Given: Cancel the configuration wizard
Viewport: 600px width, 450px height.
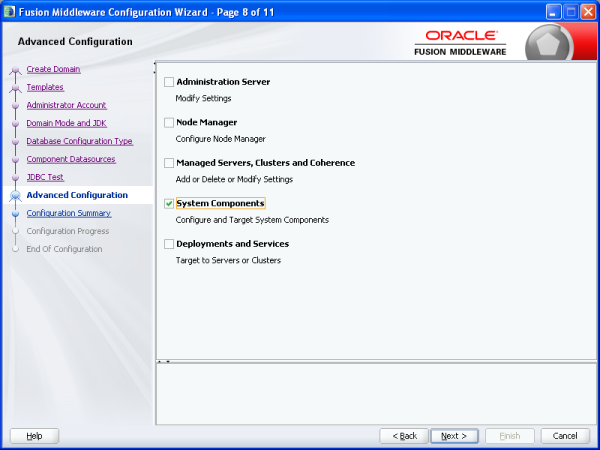Looking at the screenshot, I should point(565,436).
